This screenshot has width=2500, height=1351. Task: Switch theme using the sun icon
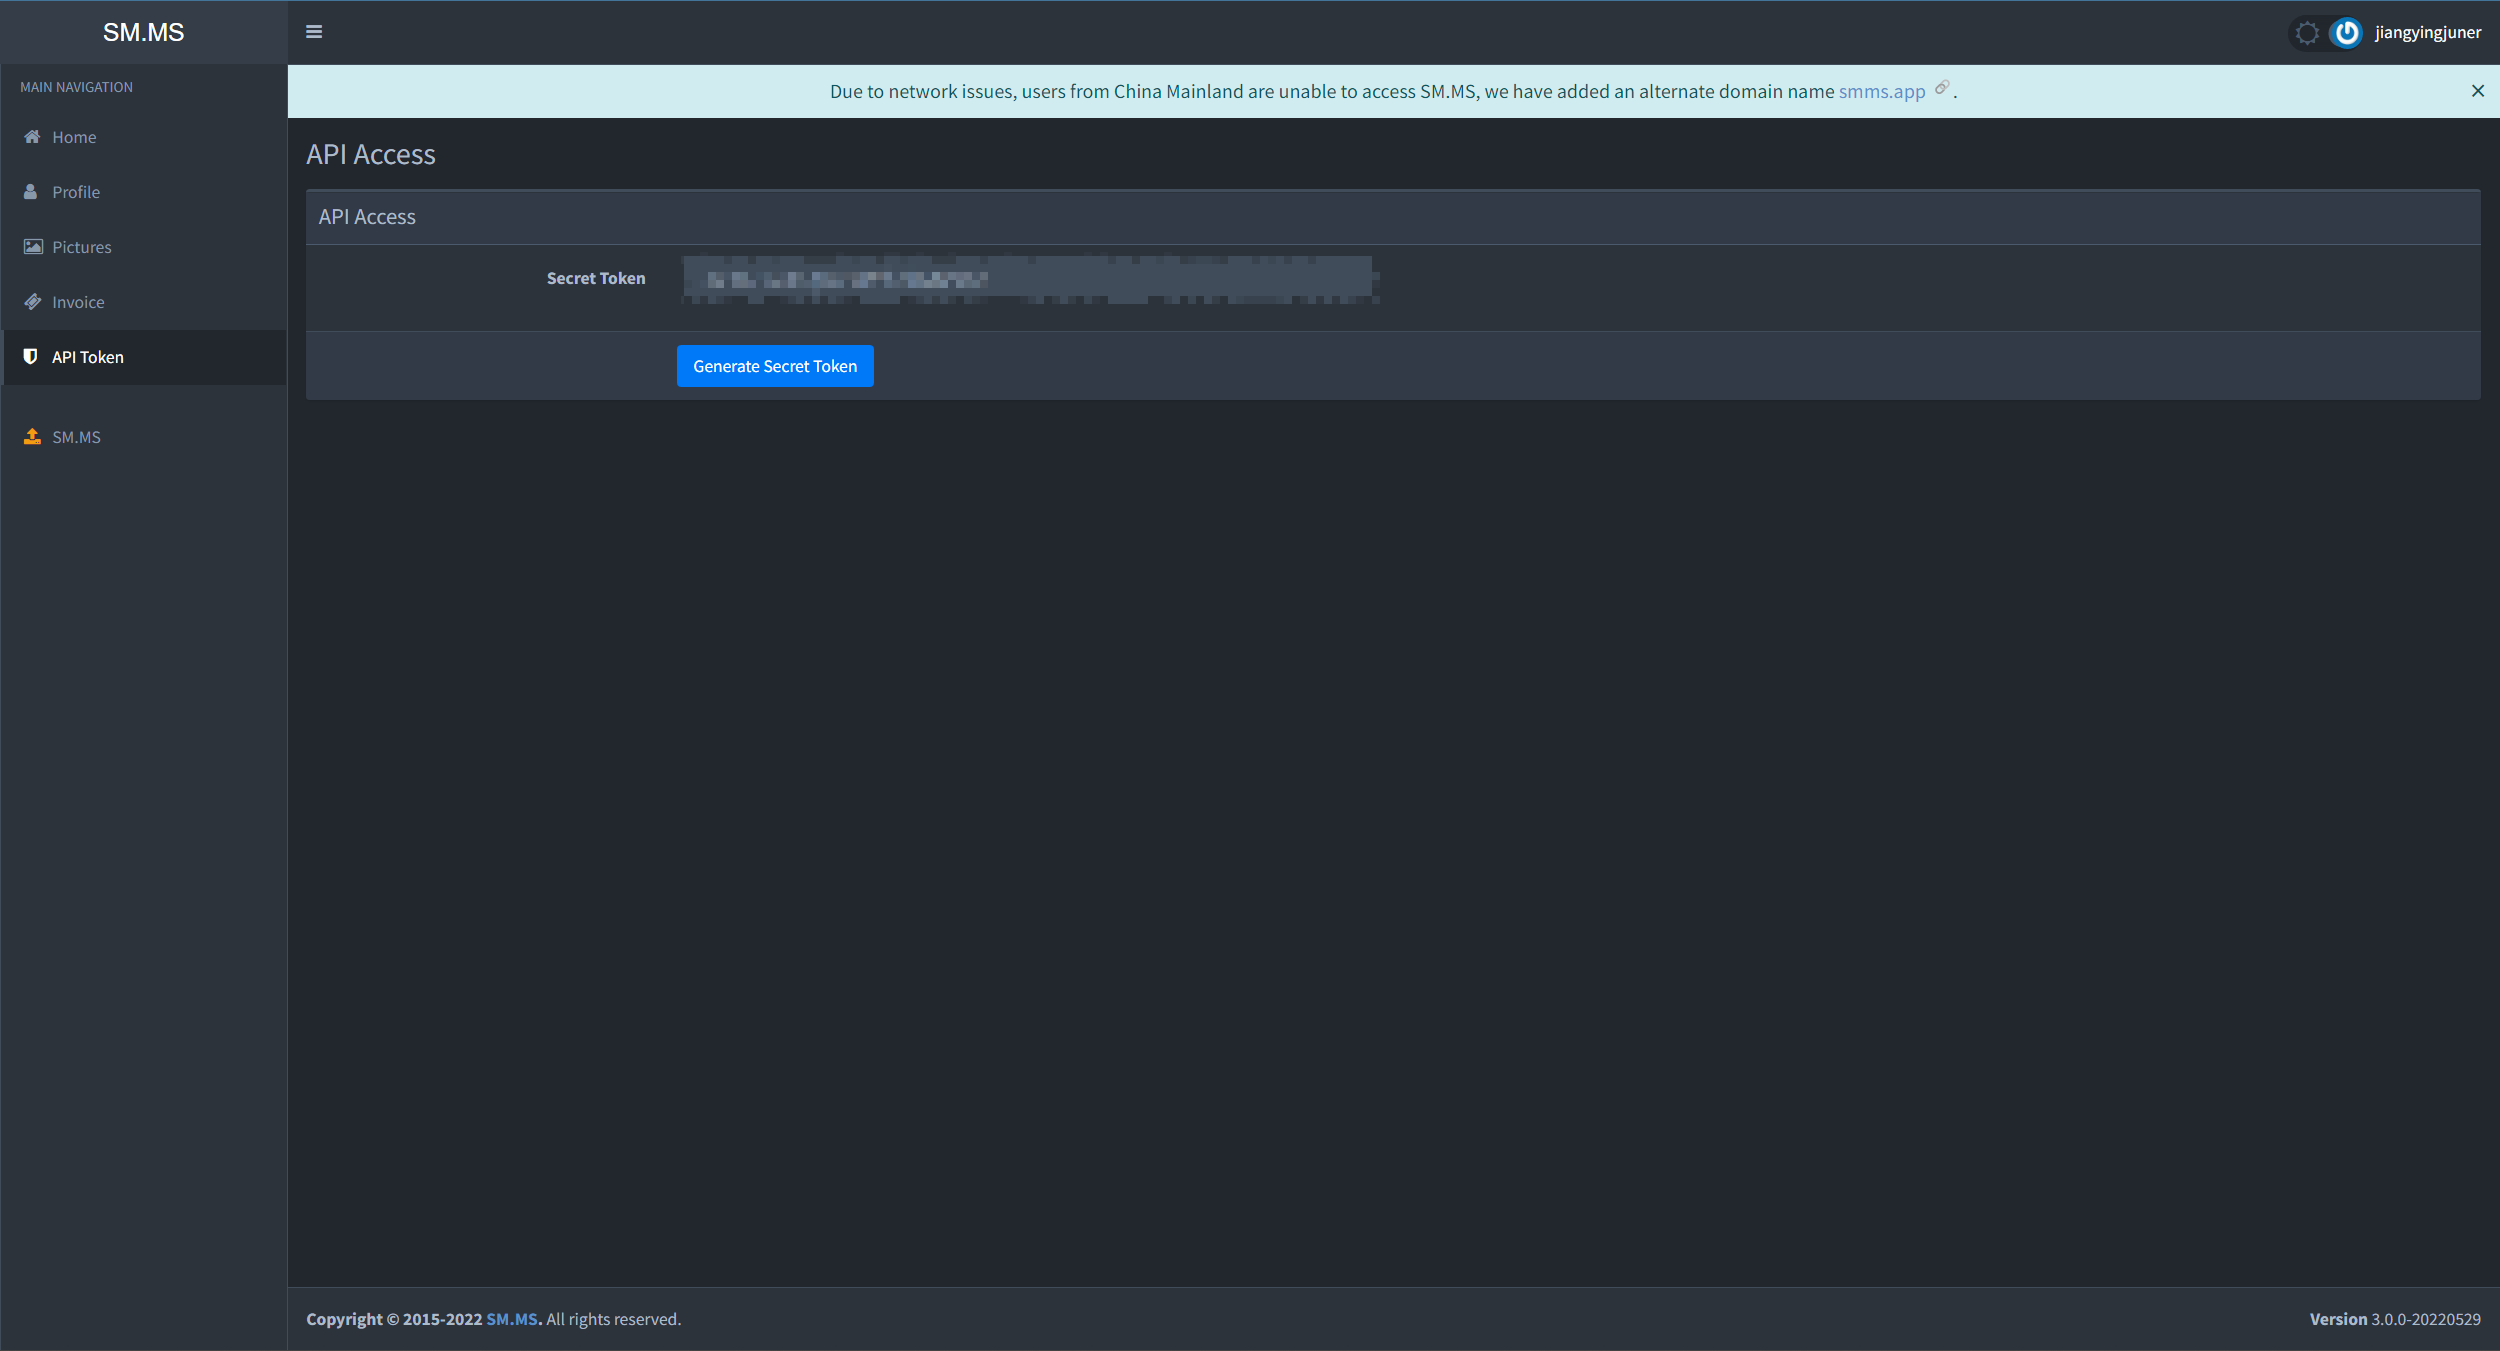[x=2306, y=33]
